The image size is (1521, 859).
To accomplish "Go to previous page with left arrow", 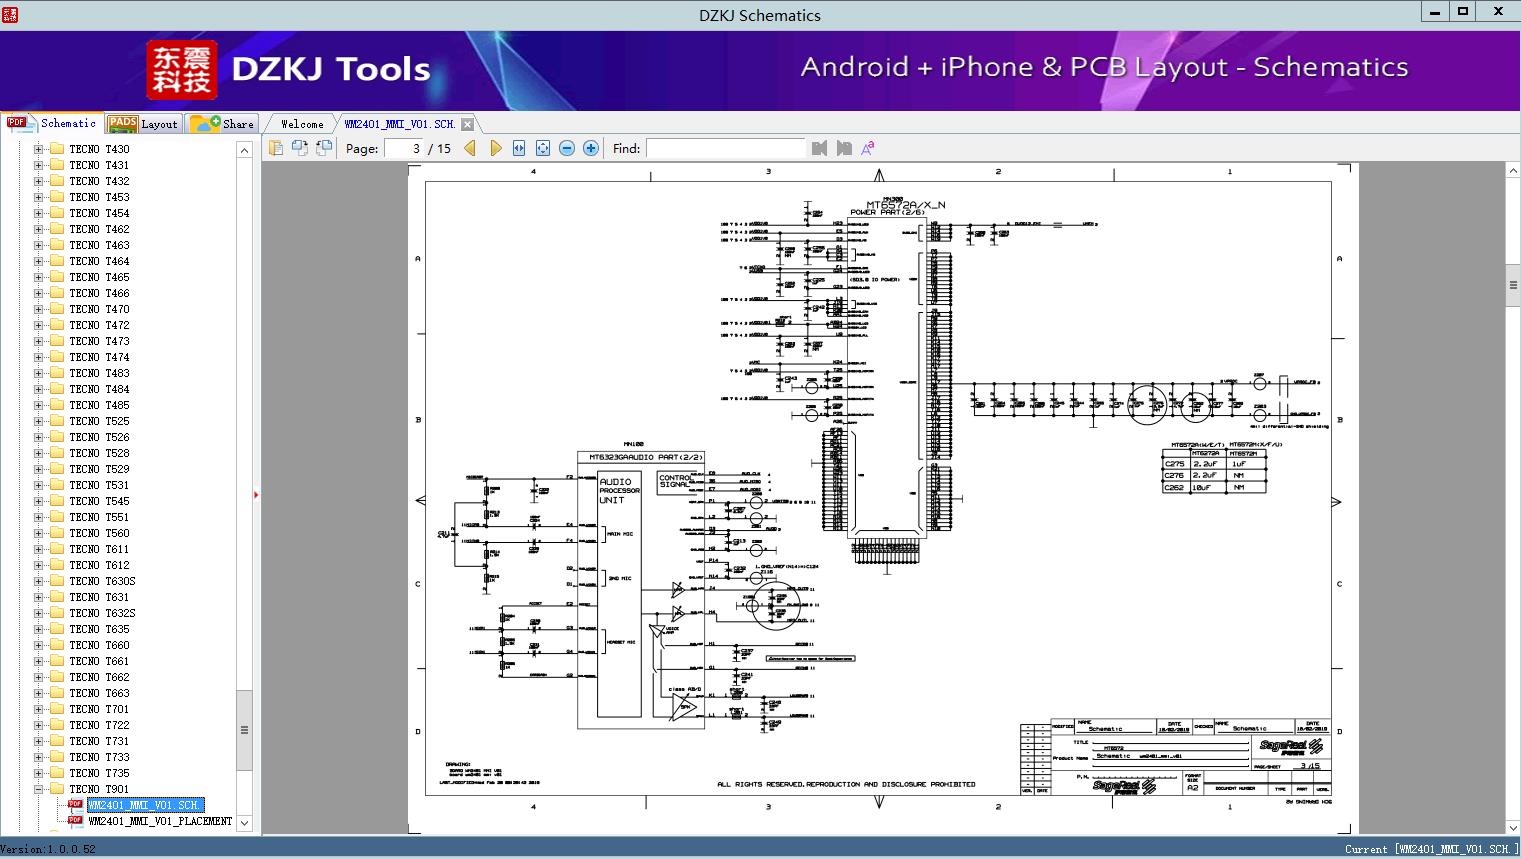I will pos(470,148).
